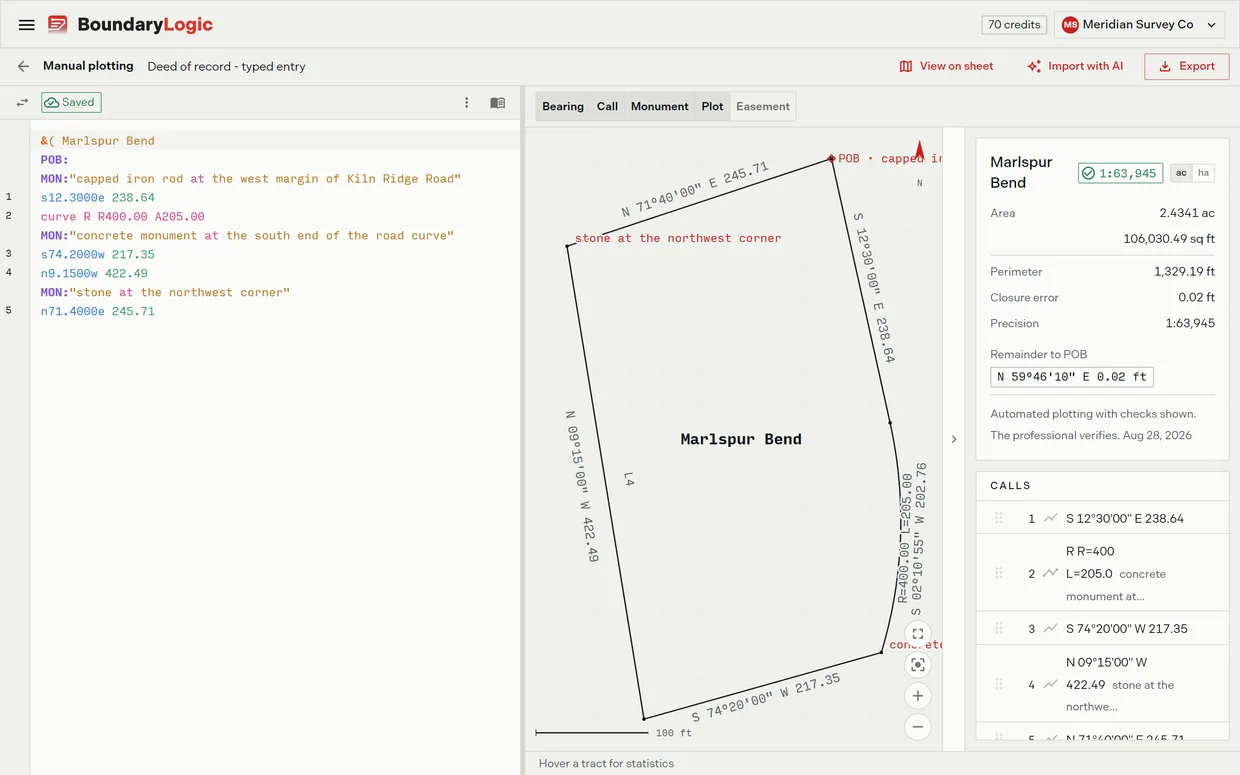Toggle the Plot label option
The height and width of the screenshot is (775, 1240).
coord(712,106)
